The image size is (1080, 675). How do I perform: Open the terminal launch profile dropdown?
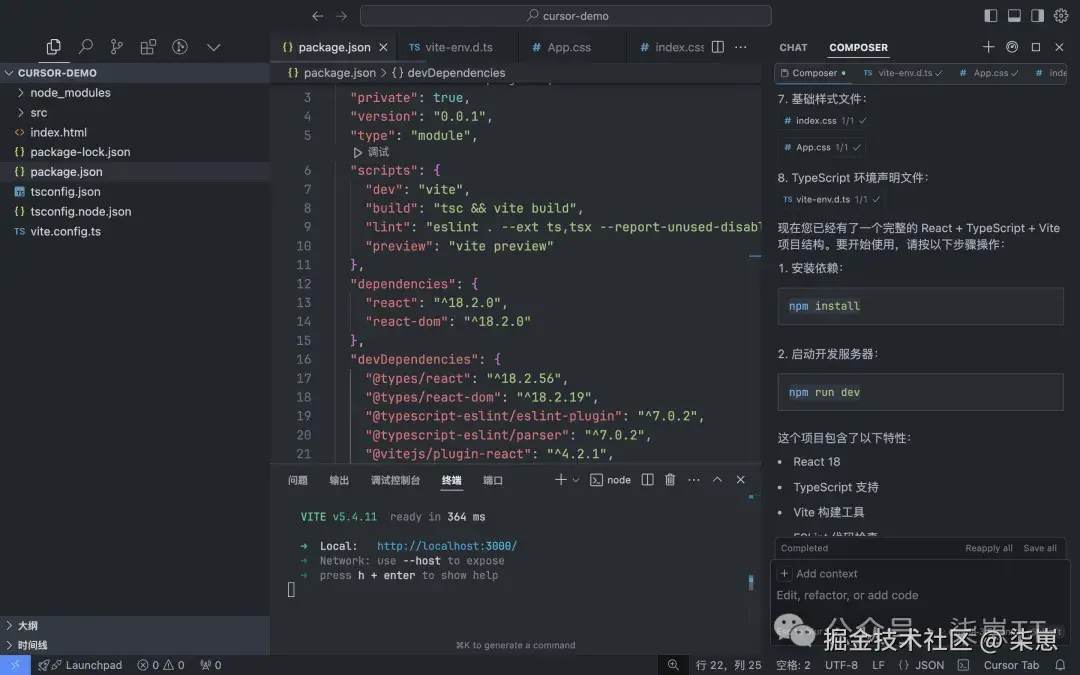tap(576, 480)
